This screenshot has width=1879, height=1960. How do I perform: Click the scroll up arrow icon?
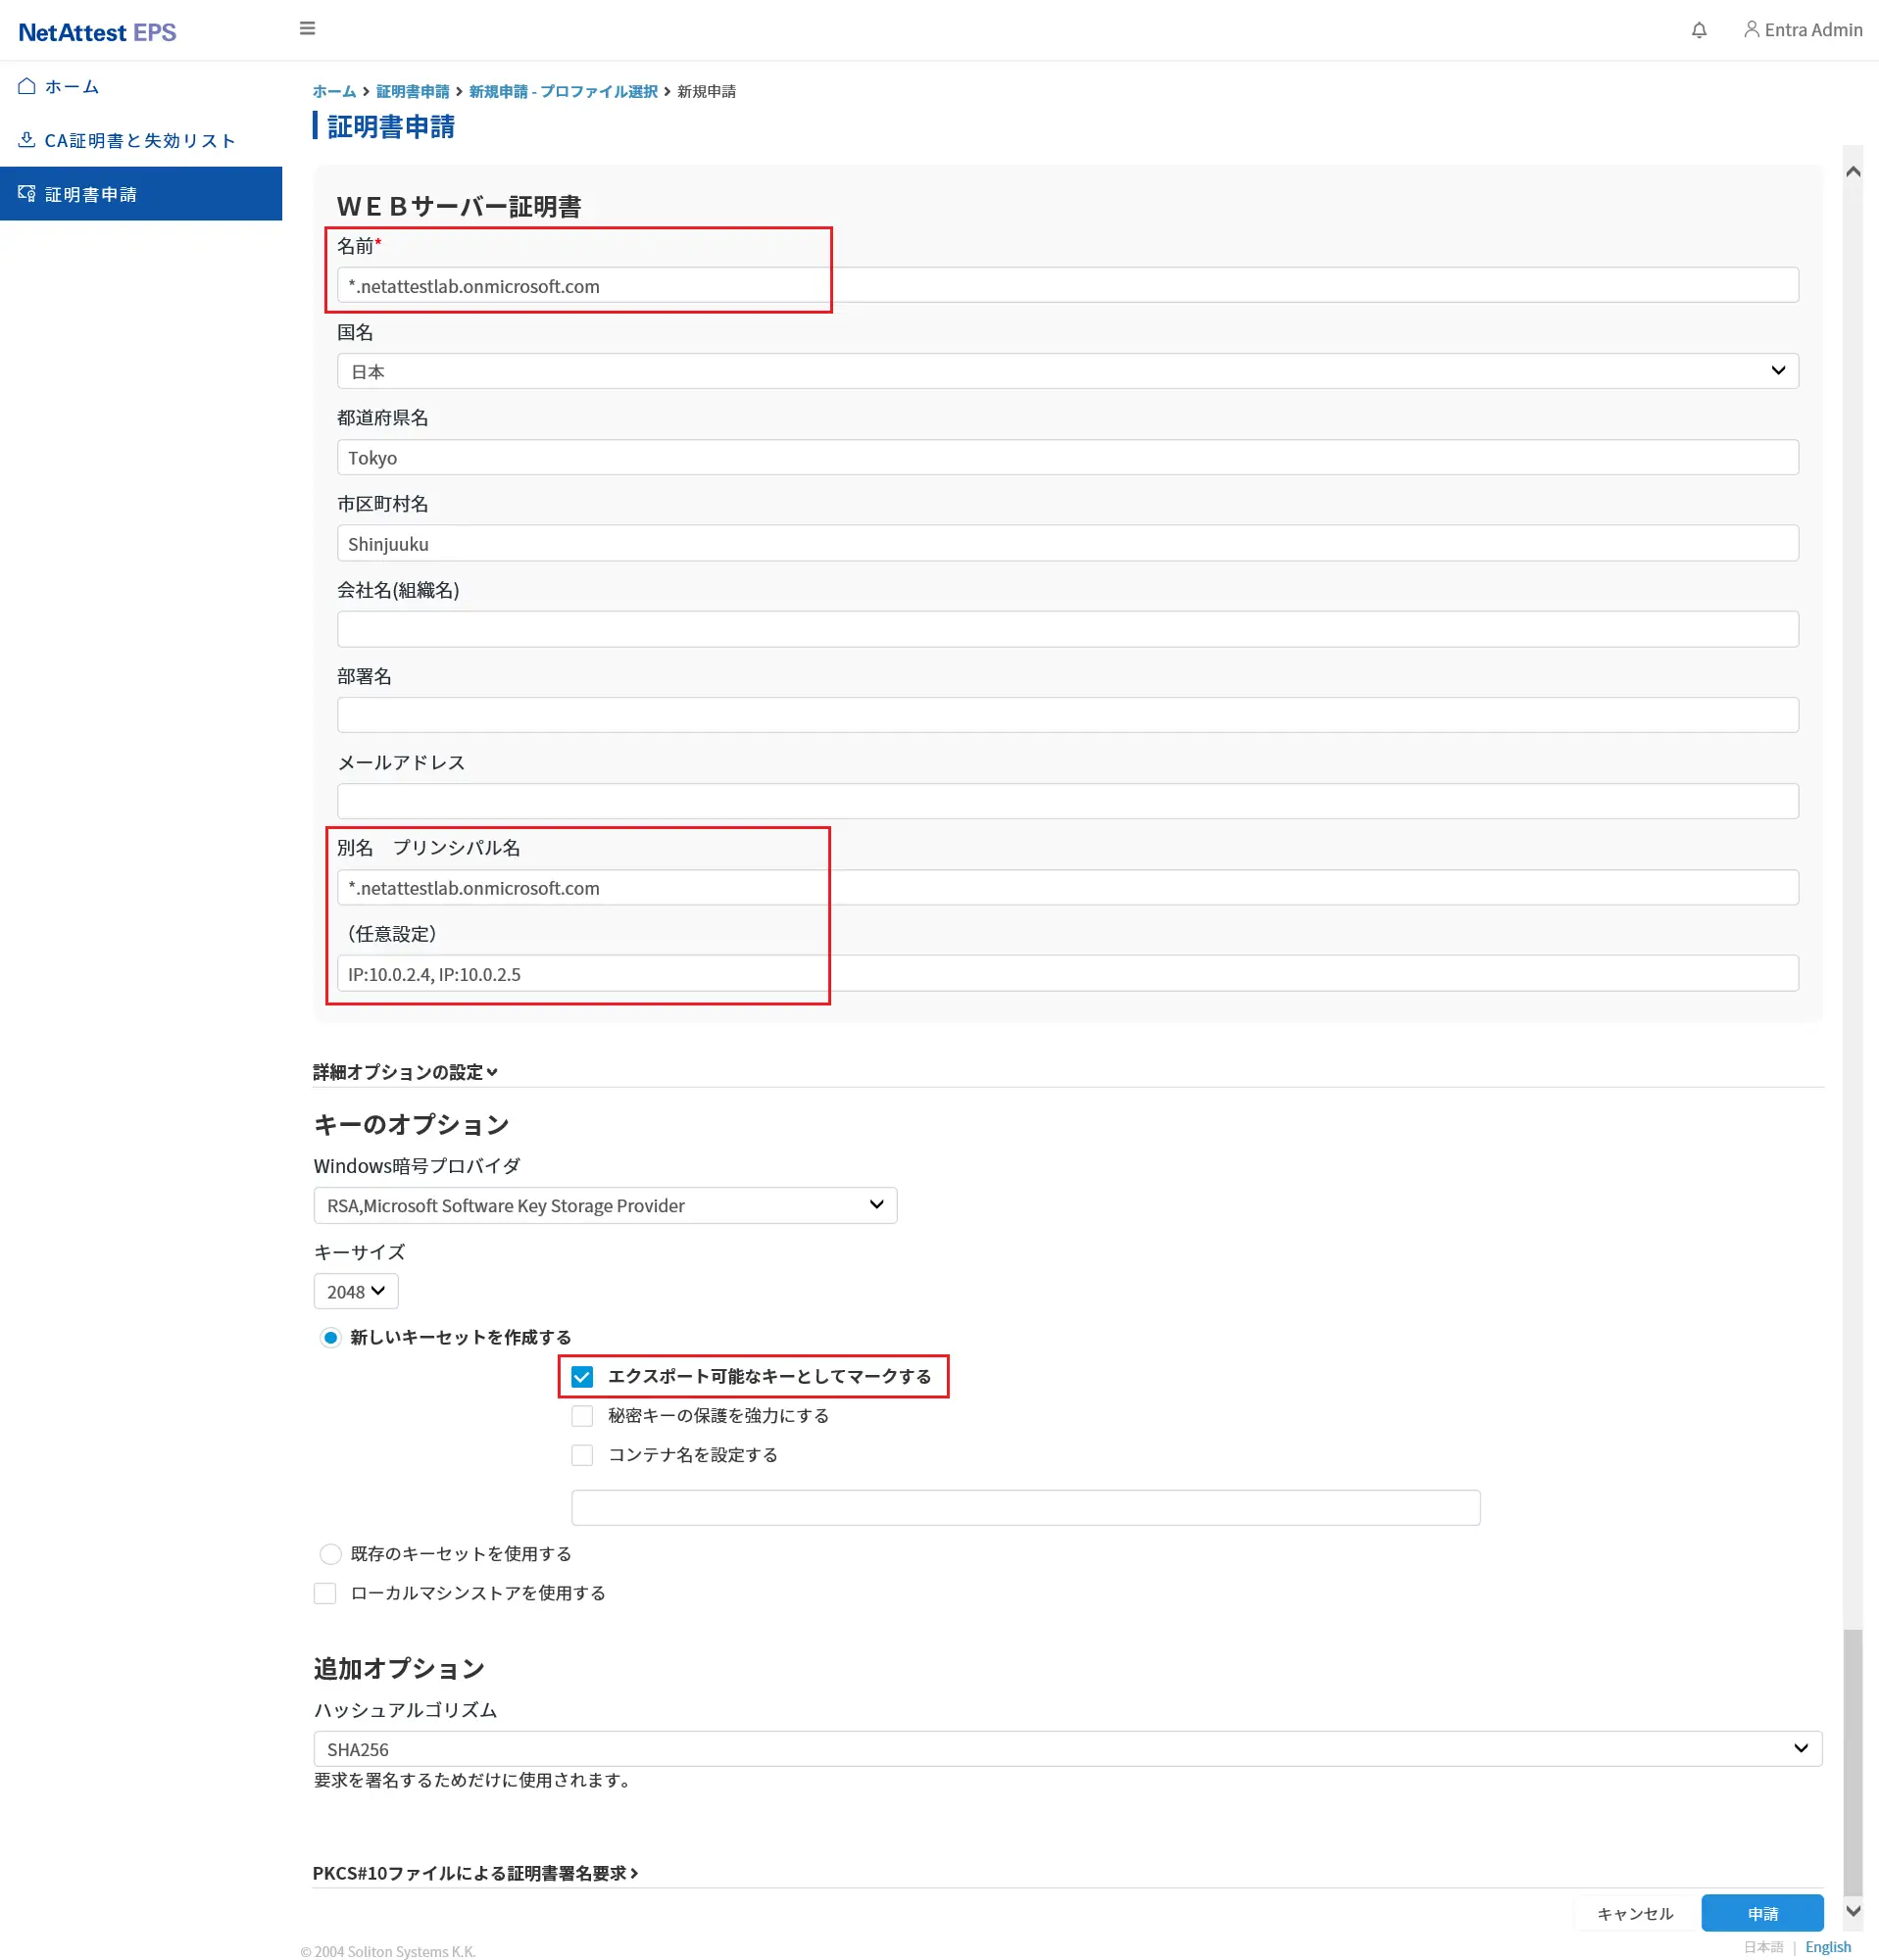click(1852, 172)
